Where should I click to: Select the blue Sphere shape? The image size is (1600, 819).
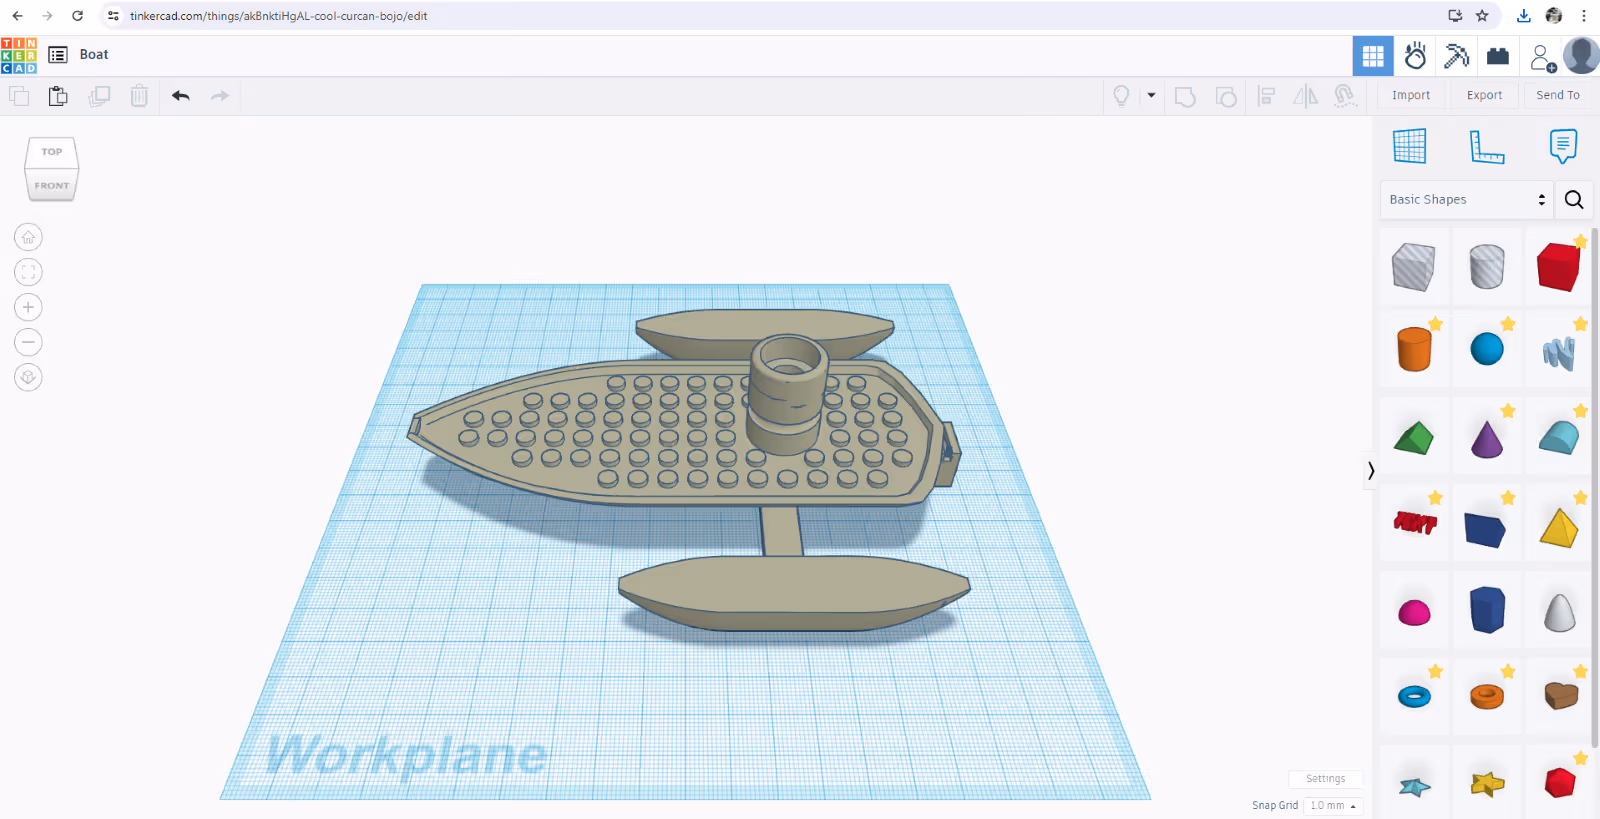pyautogui.click(x=1487, y=349)
